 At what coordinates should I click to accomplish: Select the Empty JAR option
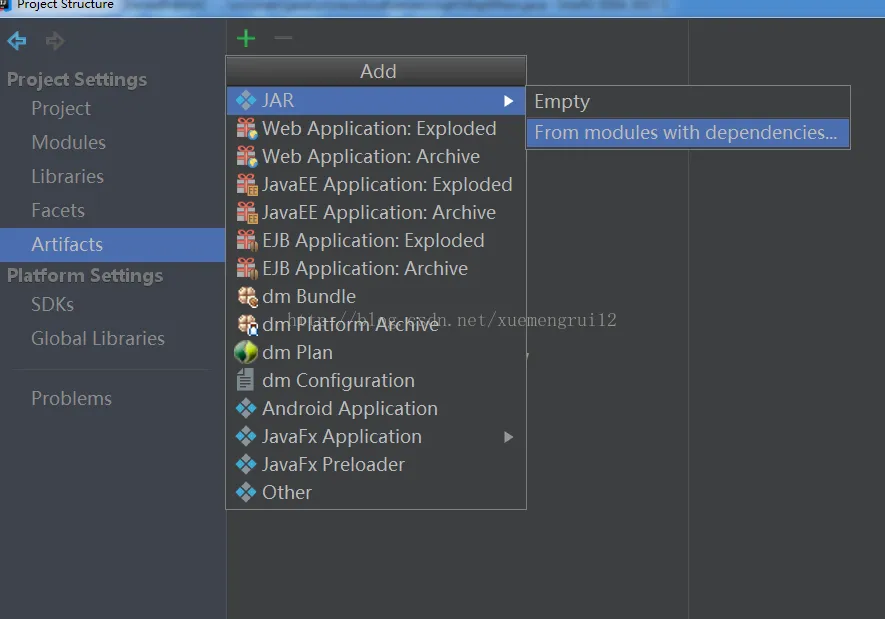pos(562,102)
